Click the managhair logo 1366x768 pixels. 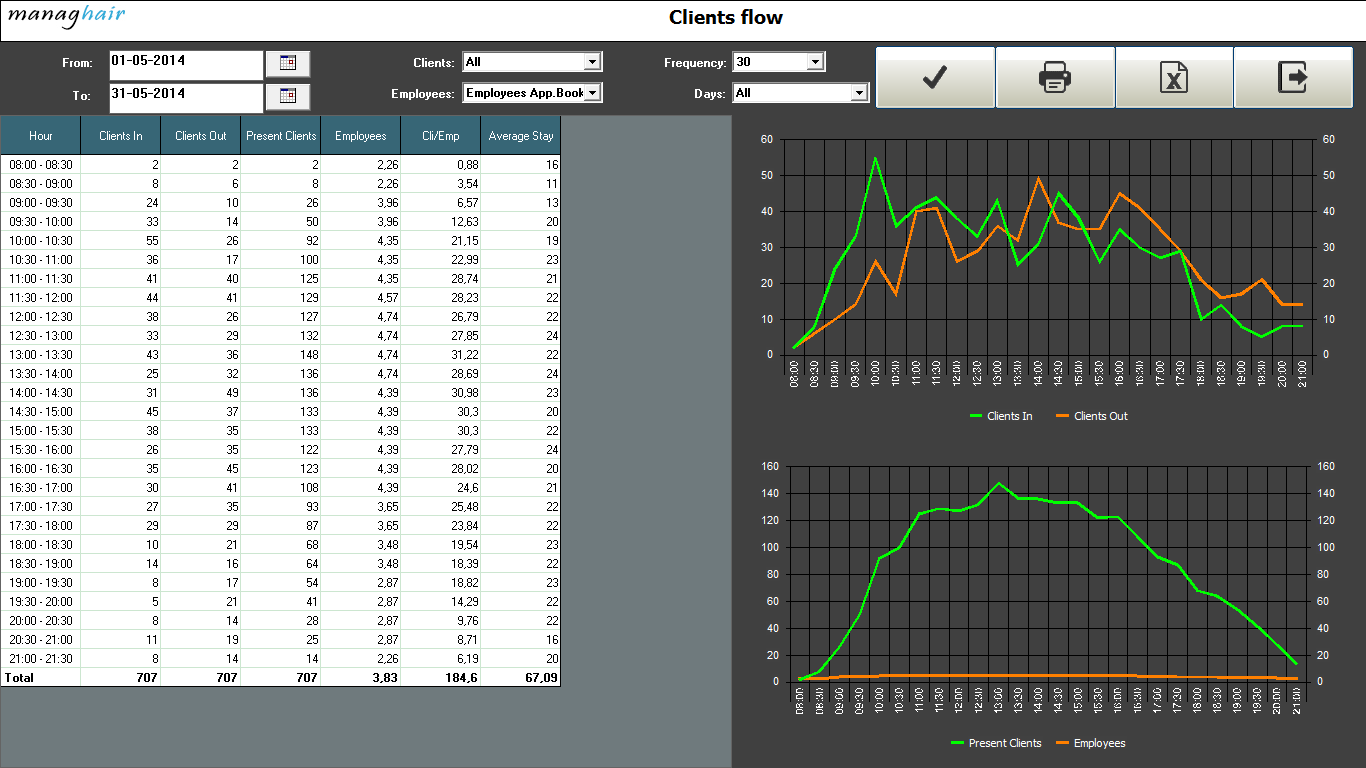pyautogui.click(x=66, y=17)
